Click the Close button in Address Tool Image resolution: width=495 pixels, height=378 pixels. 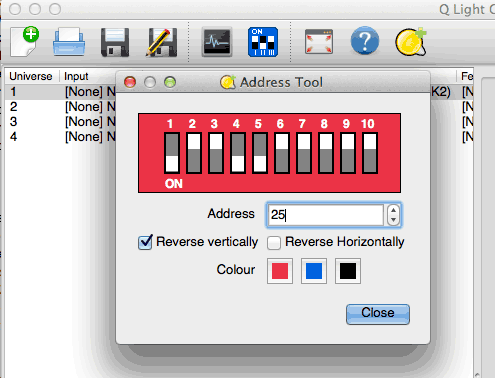click(378, 314)
